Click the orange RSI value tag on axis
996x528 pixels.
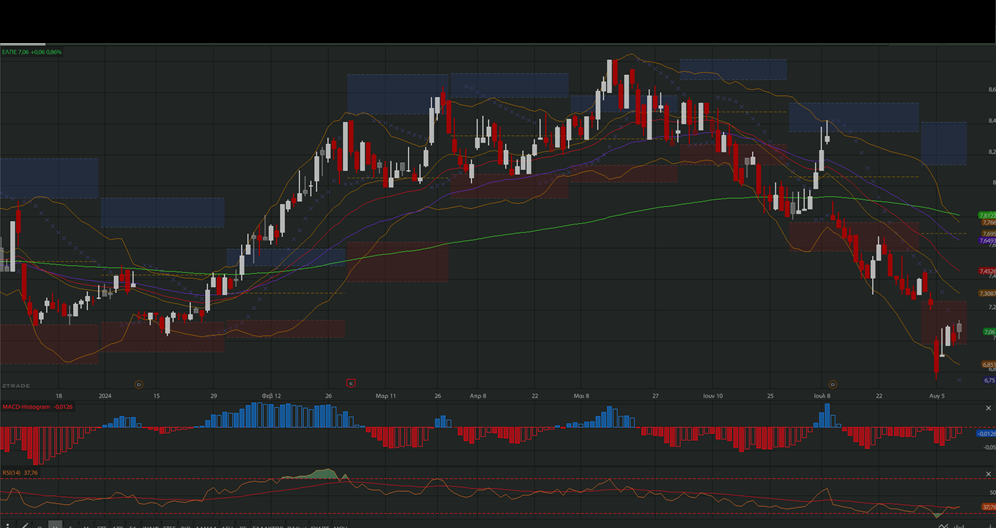click(x=988, y=507)
